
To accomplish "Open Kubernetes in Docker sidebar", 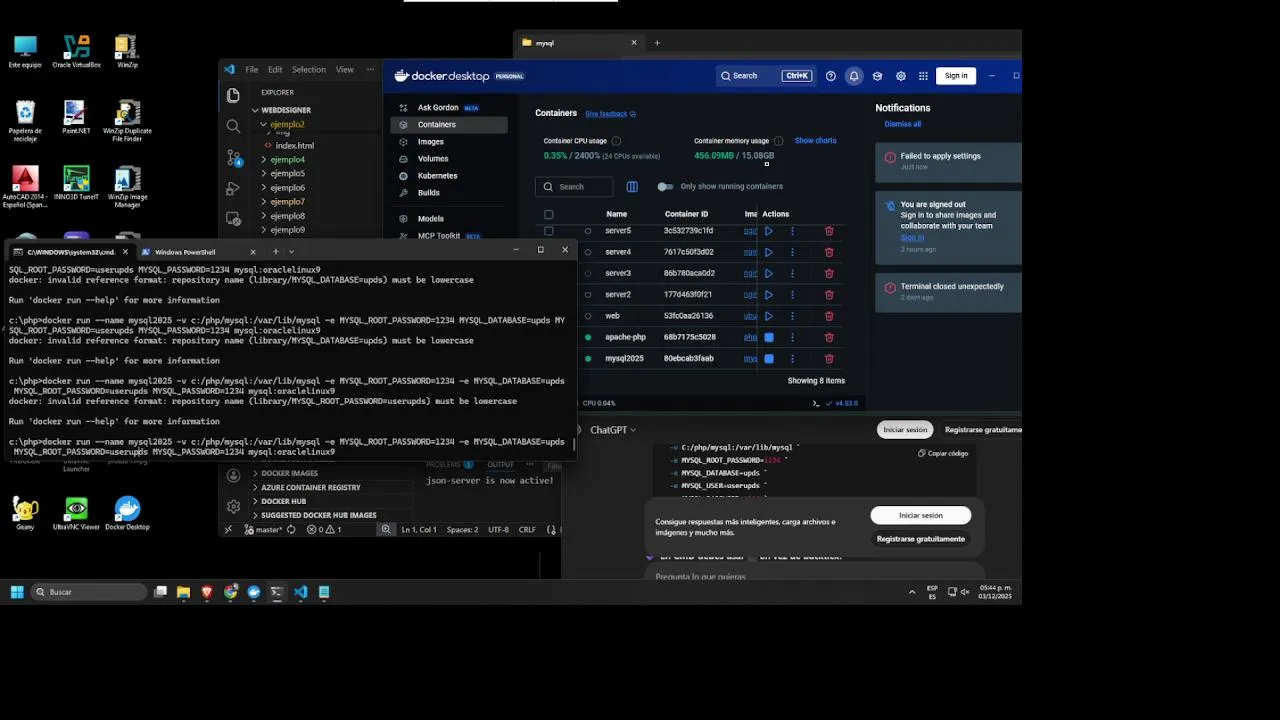I will [449, 176].
